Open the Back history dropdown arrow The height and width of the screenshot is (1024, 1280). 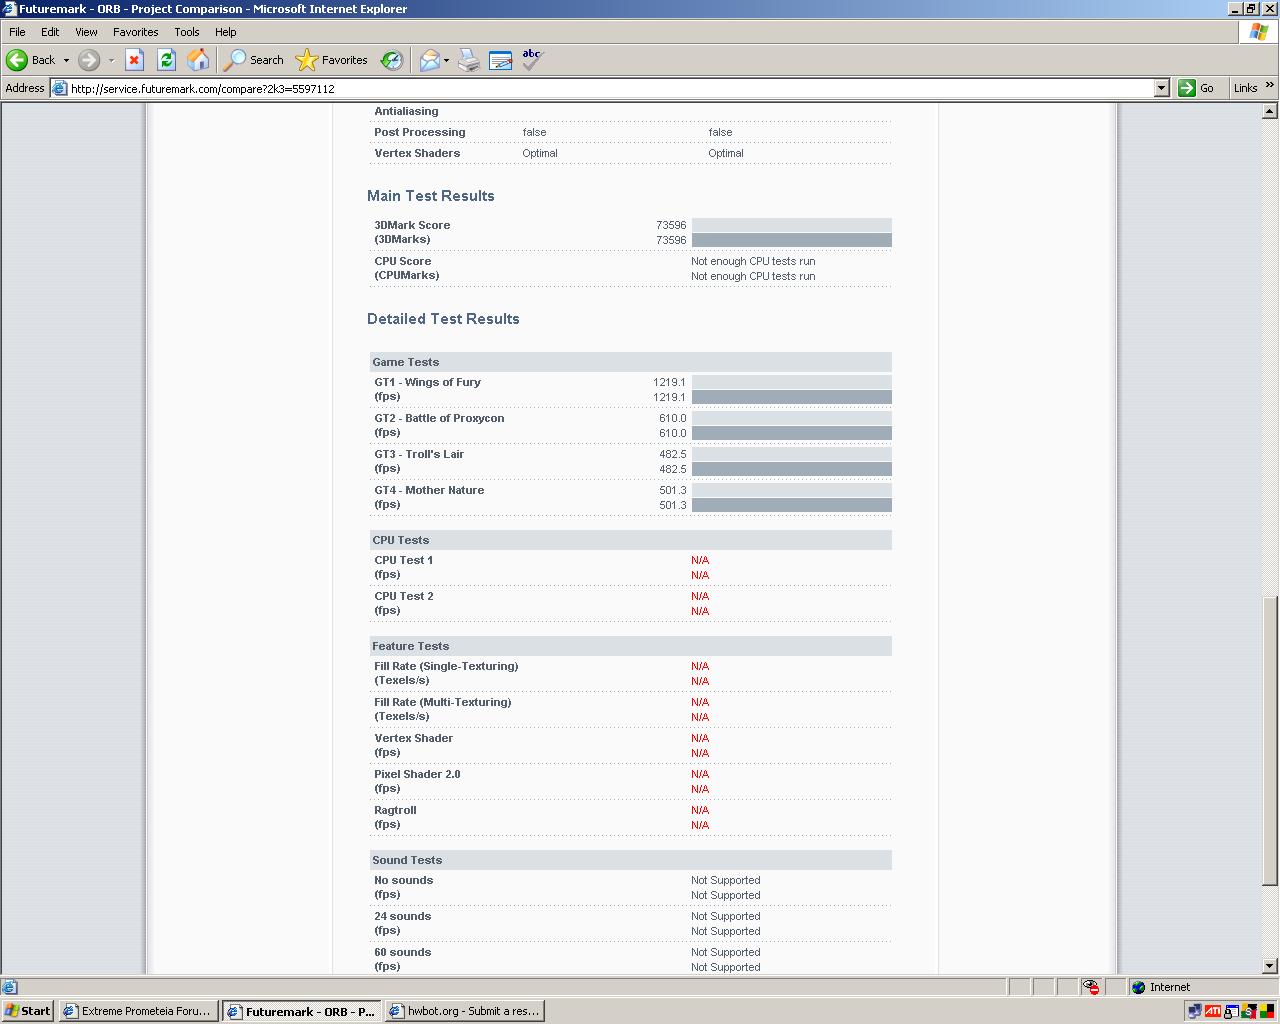(x=67, y=60)
